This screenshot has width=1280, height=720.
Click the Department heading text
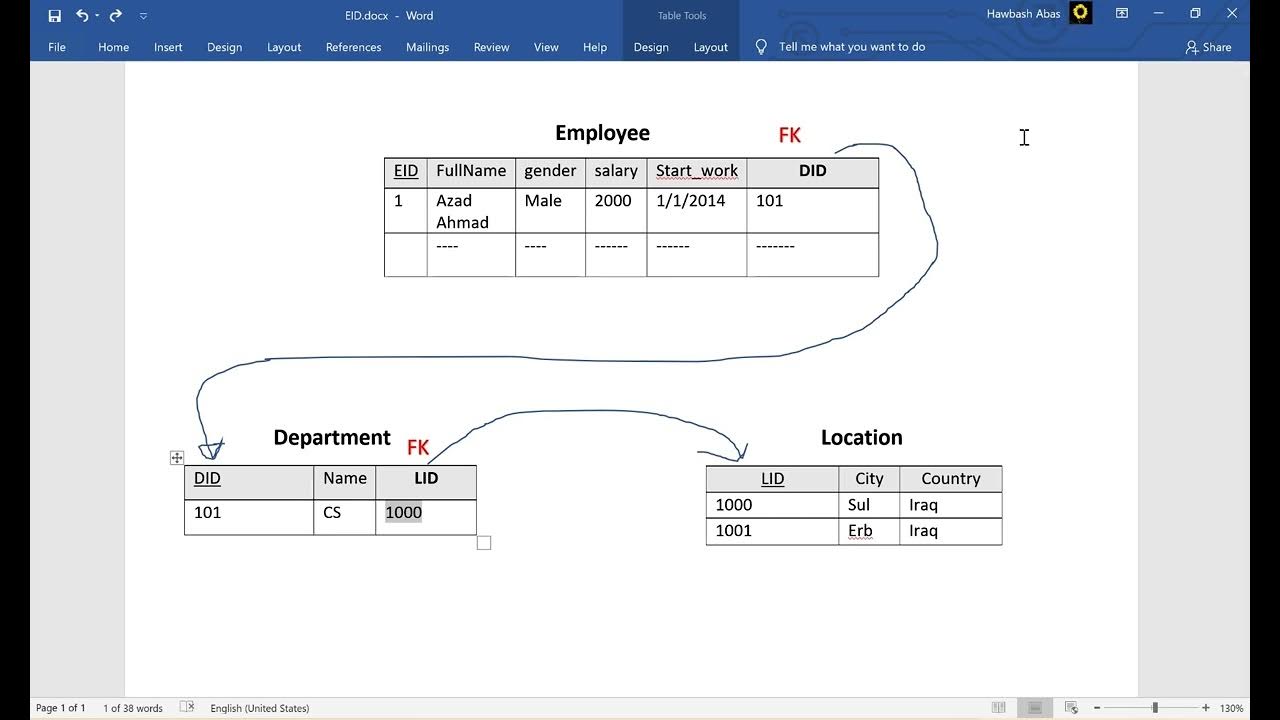click(331, 438)
